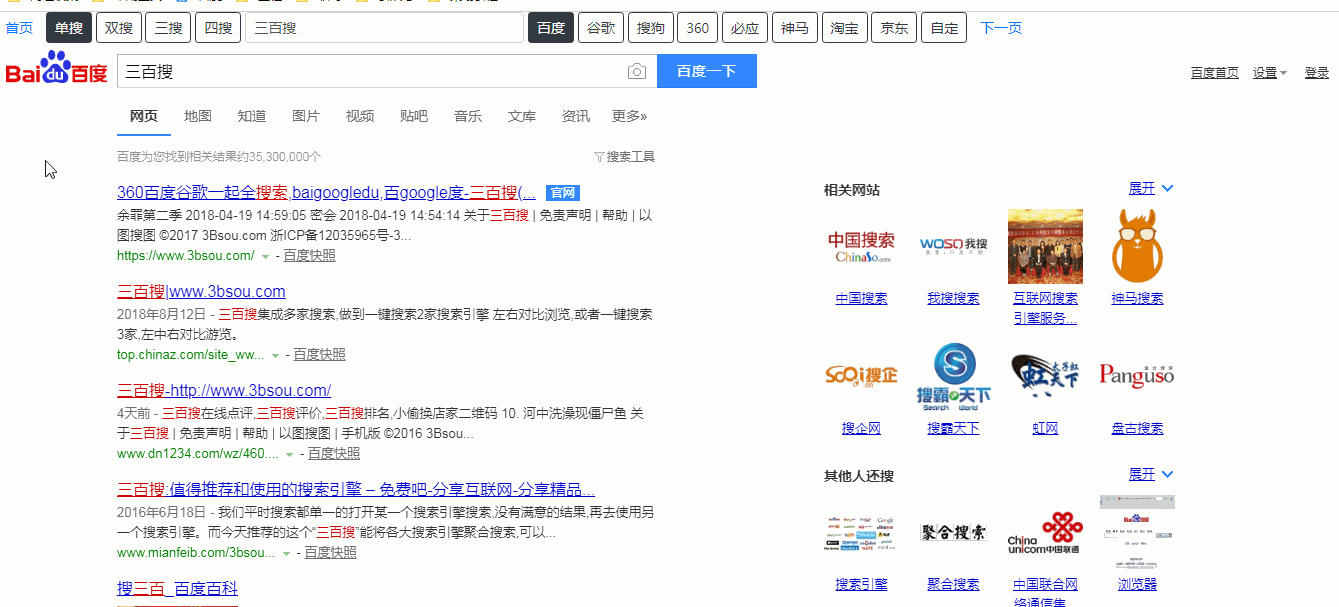
Task: Open dropdown arrow beside www.dn1234.com URL
Action: click(x=289, y=455)
